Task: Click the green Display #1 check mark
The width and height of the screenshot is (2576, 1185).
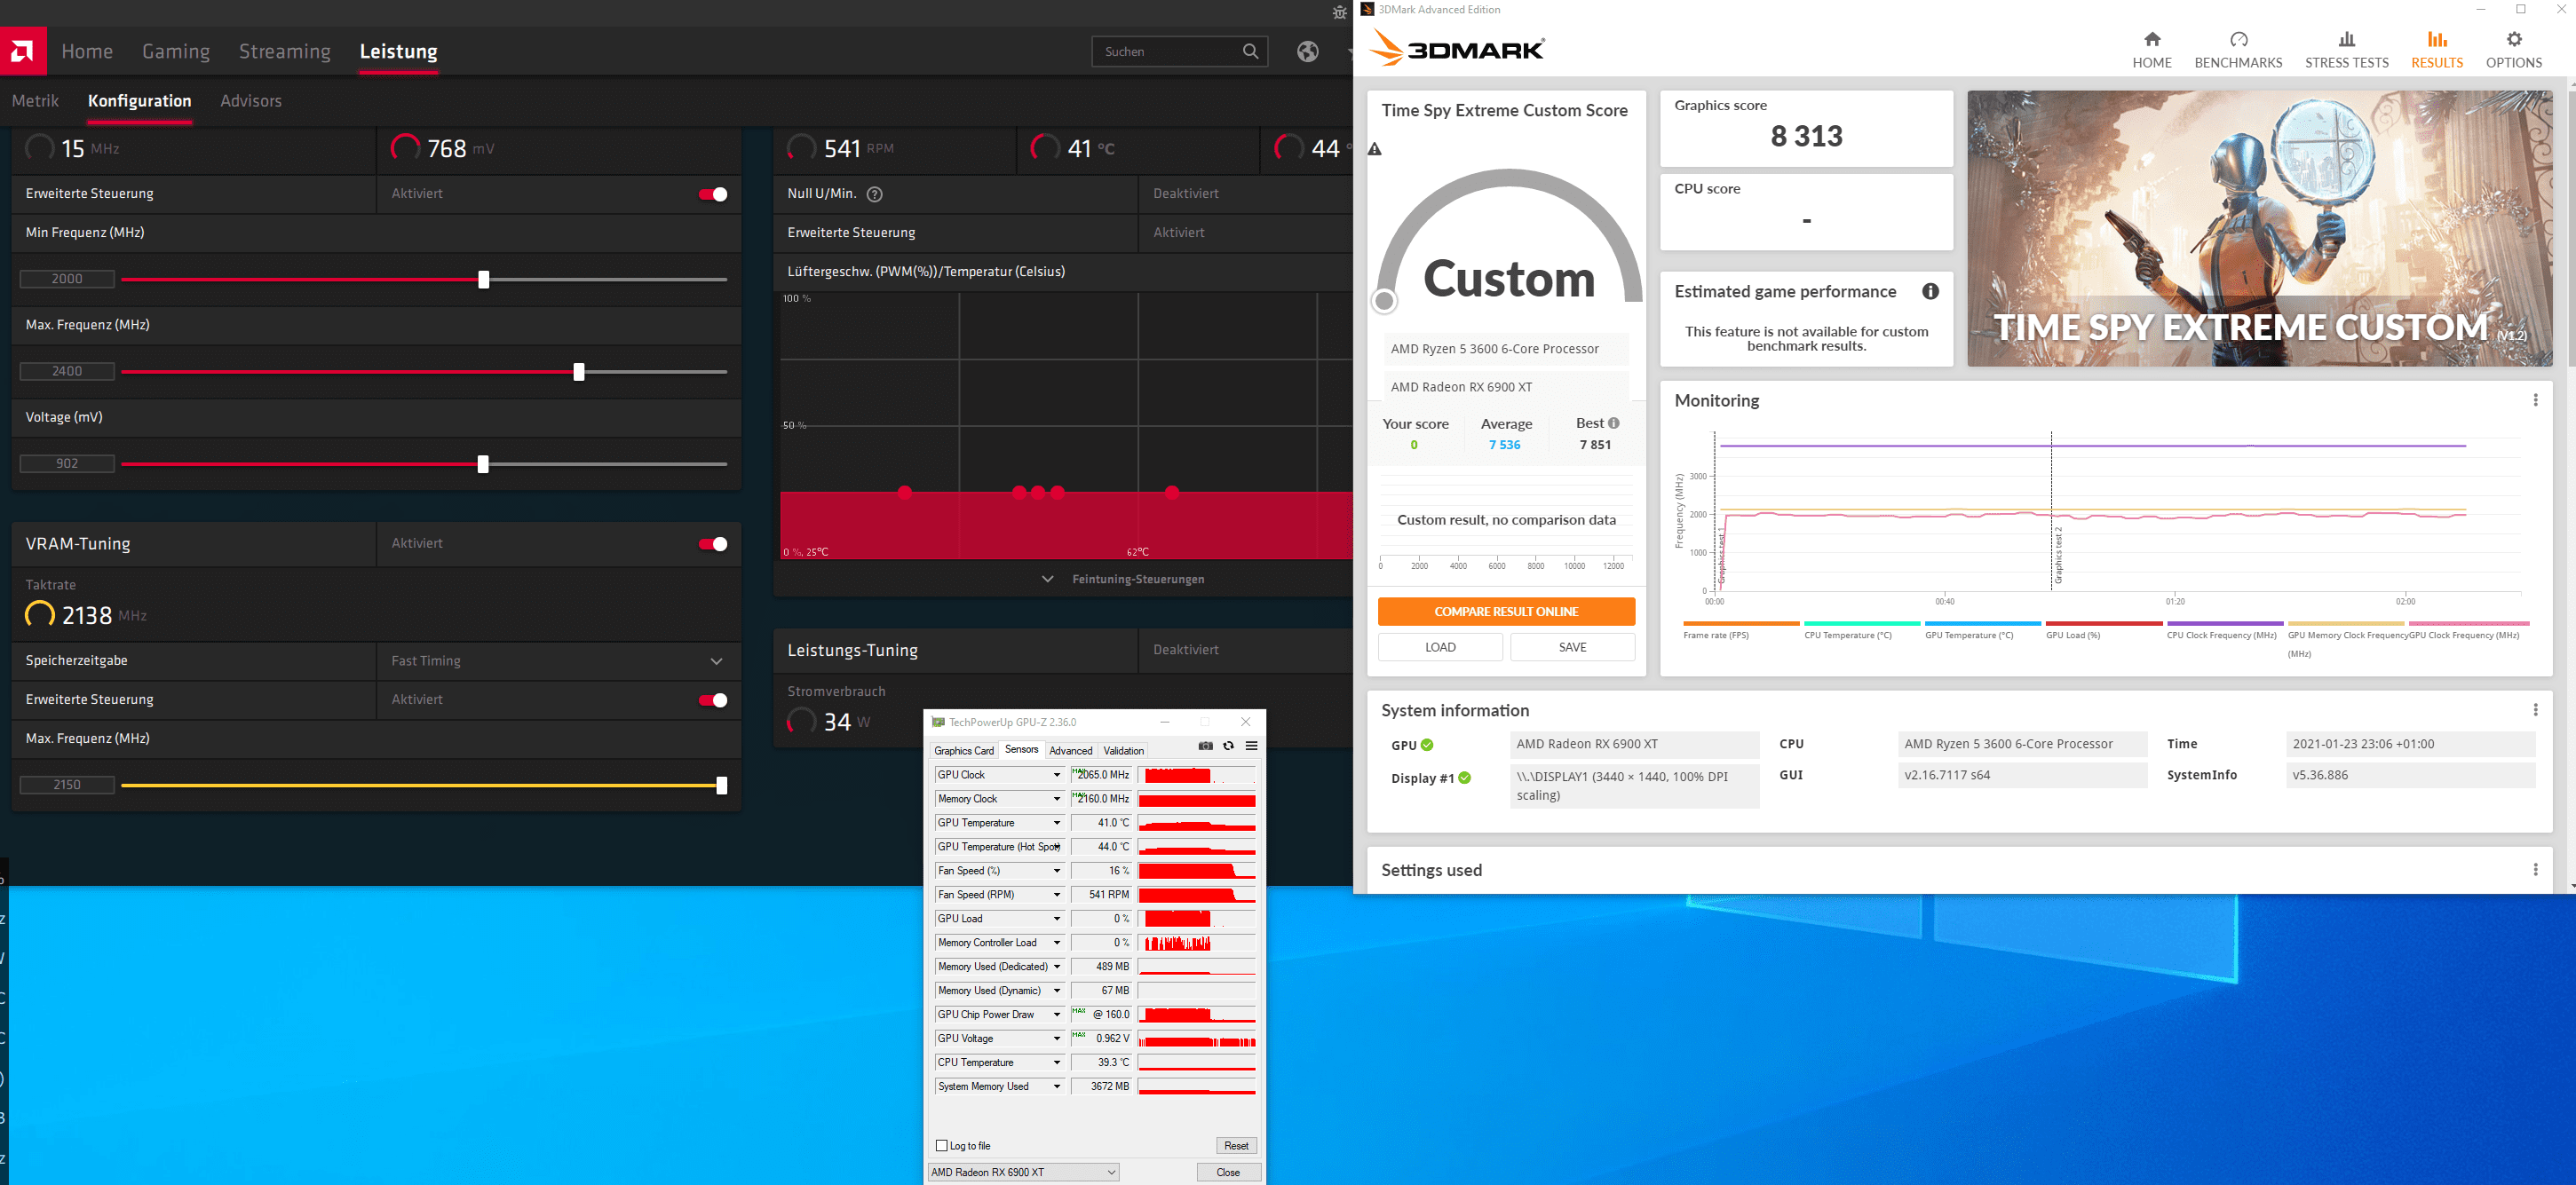Action: point(1464,778)
